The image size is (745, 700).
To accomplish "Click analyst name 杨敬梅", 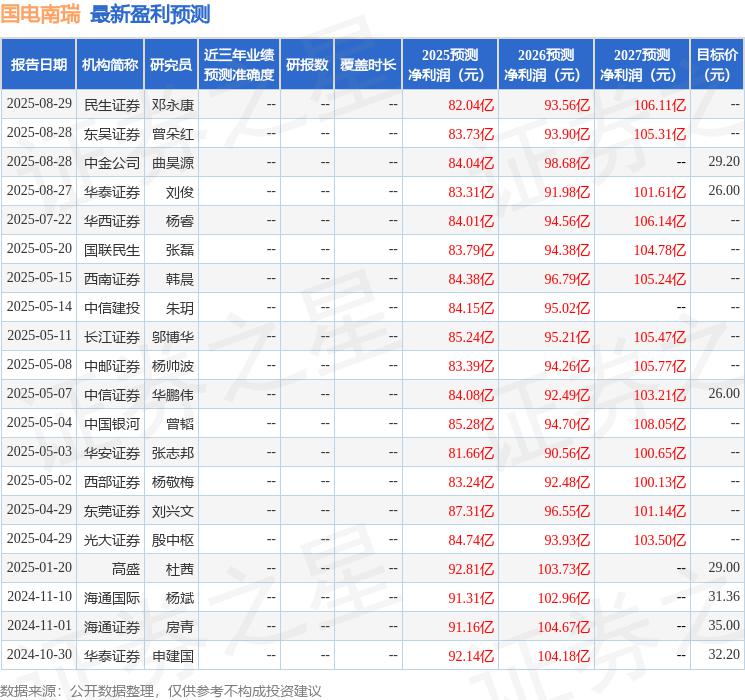I will pos(173,482).
